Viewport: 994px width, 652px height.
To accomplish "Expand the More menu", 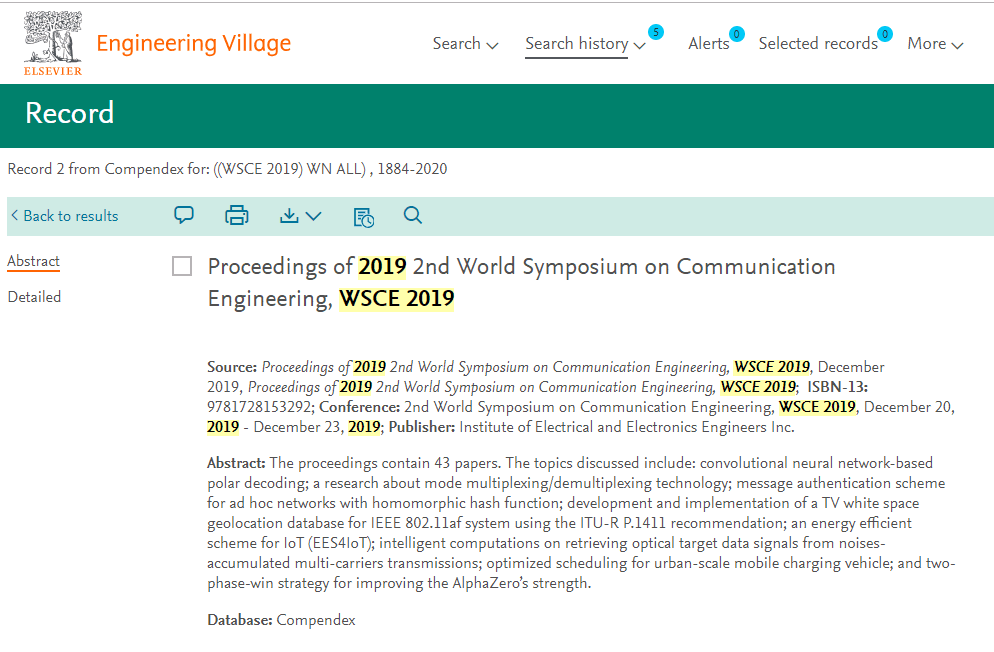I will click(935, 44).
